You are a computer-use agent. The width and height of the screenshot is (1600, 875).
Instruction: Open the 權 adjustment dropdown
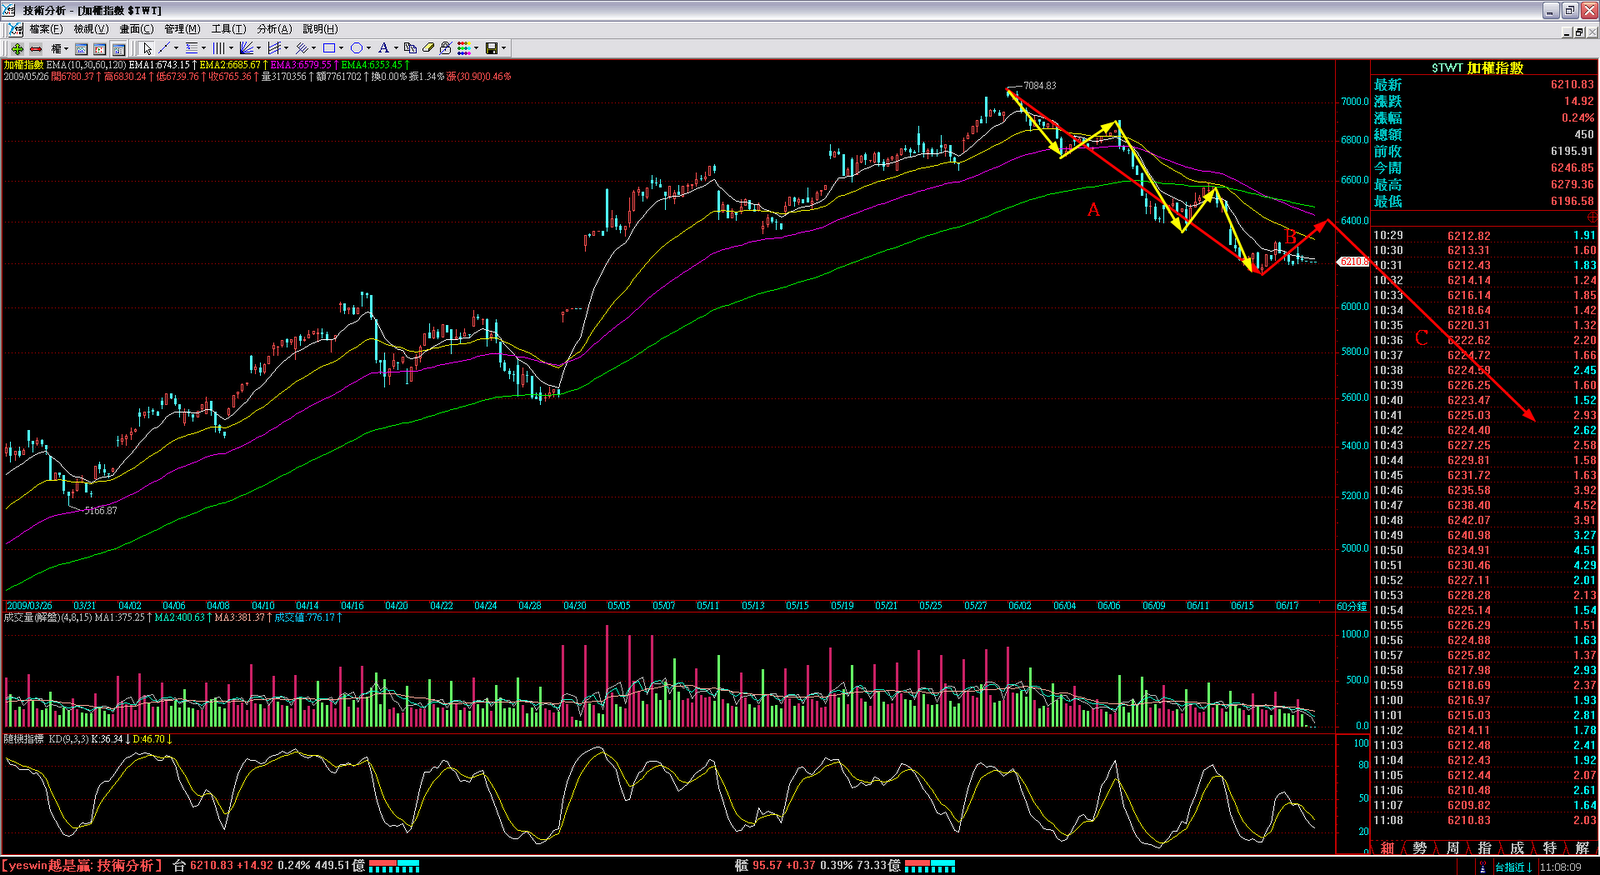pyautogui.click(x=59, y=48)
